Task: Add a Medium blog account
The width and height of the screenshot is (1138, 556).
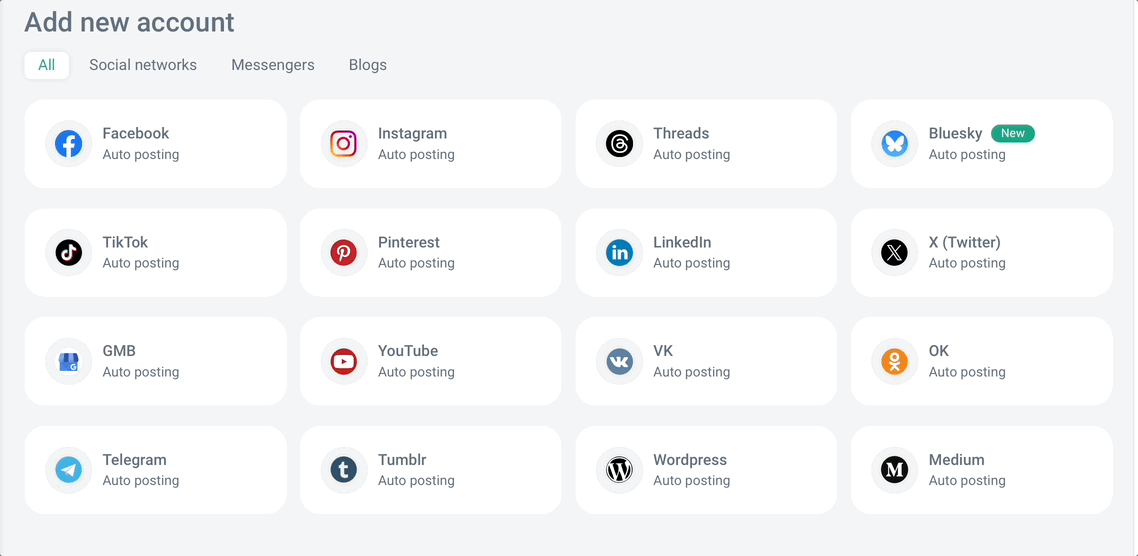Action: (x=981, y=470)
